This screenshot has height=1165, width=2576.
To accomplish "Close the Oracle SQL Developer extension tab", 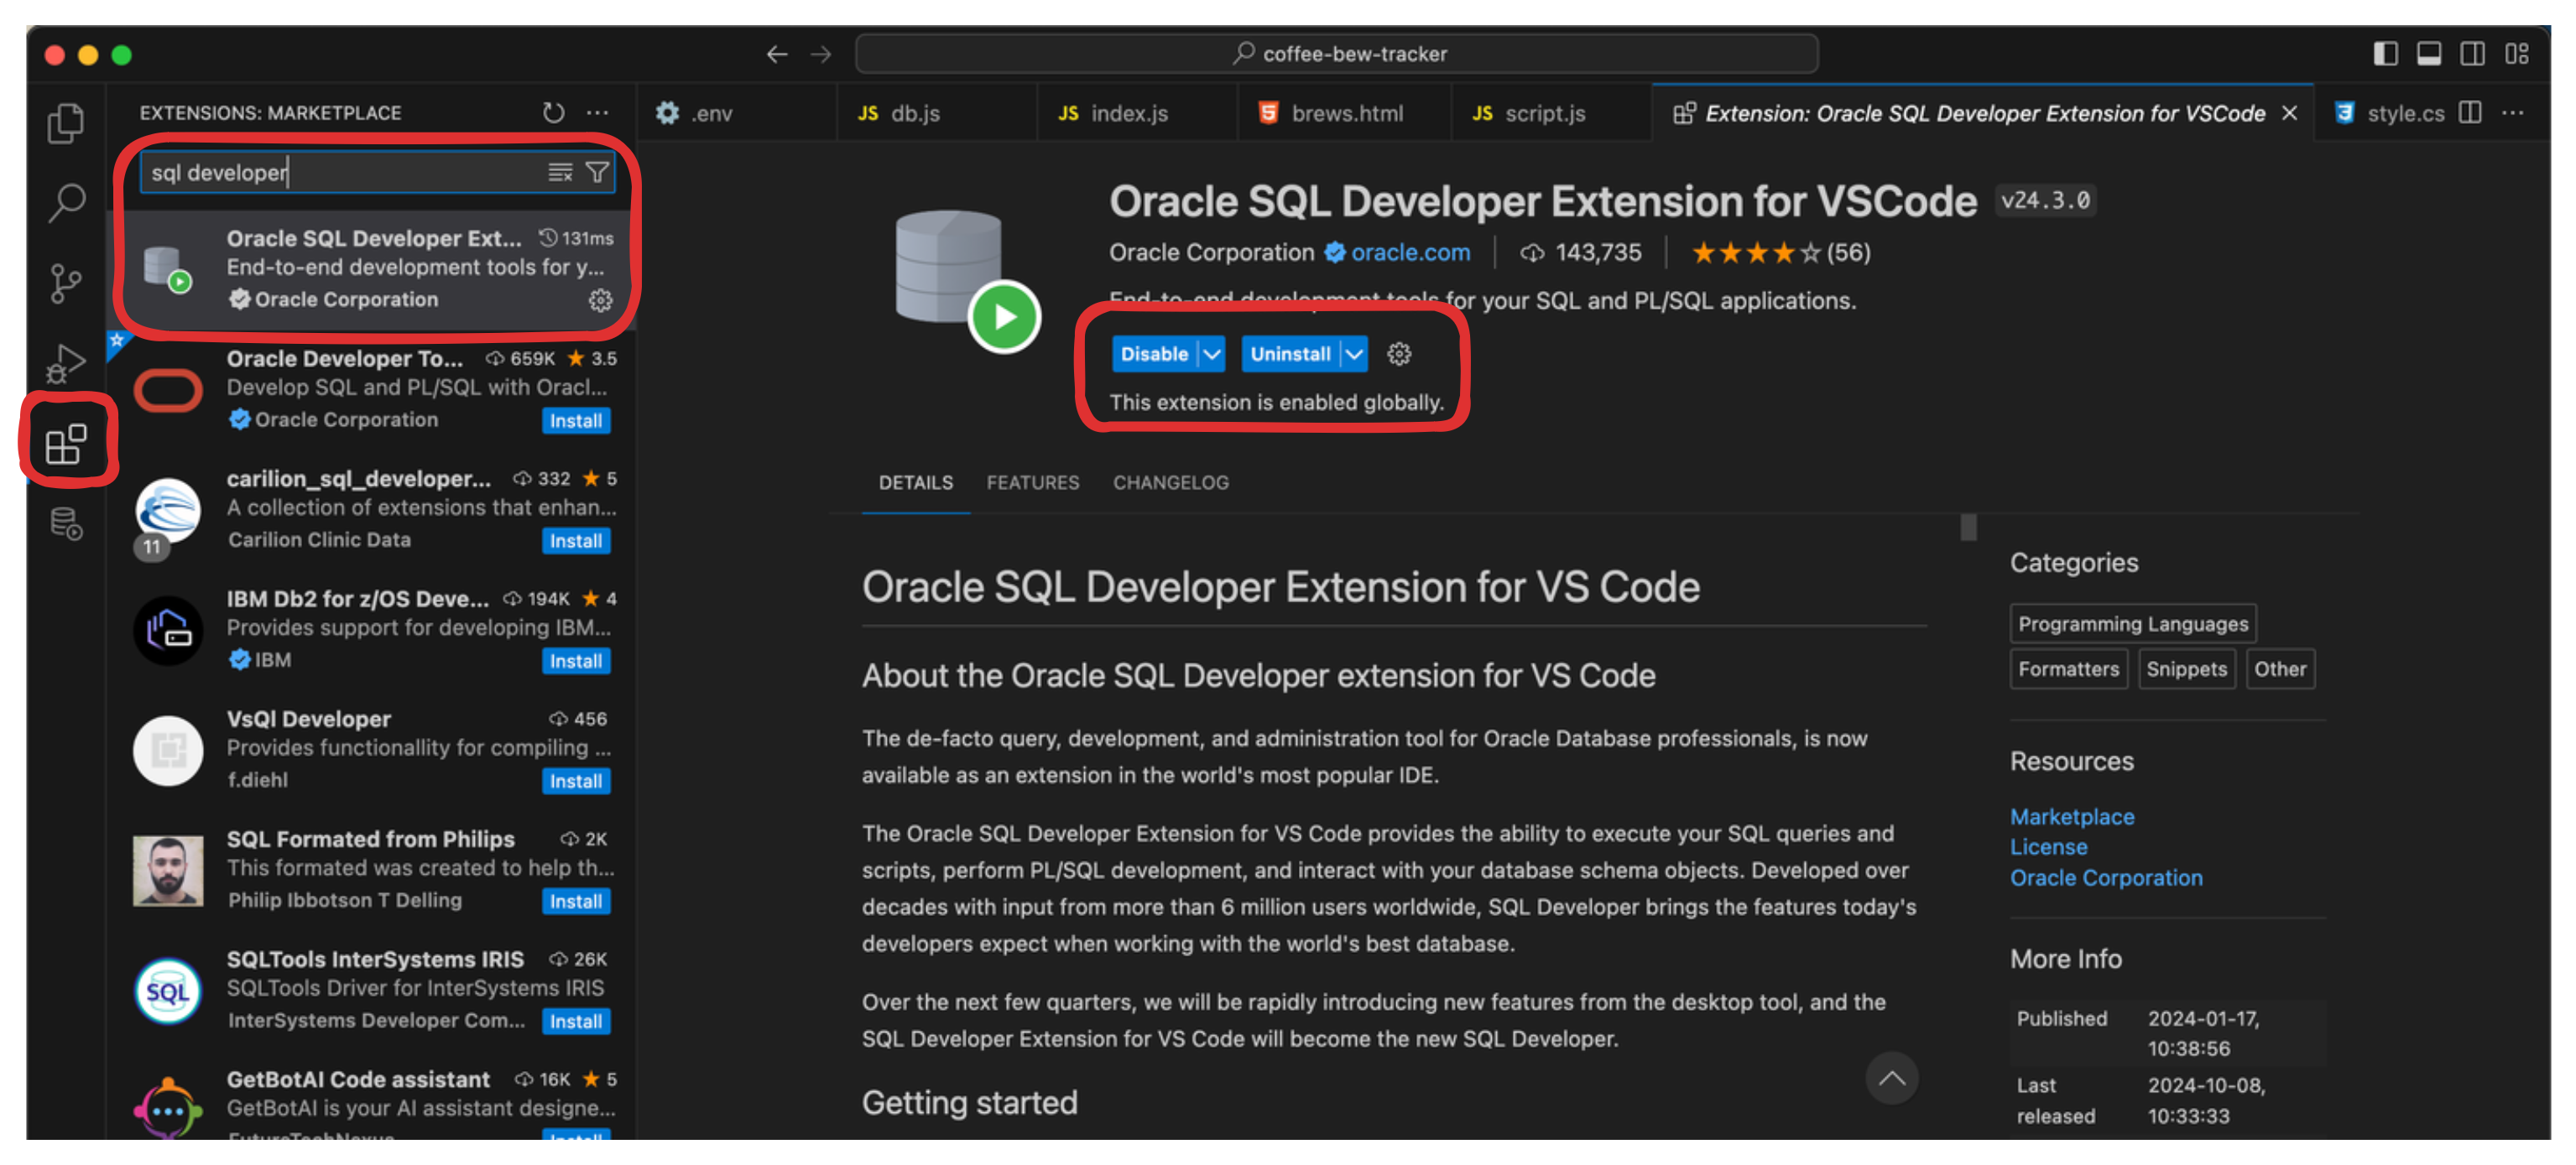I will [2289, 113].
